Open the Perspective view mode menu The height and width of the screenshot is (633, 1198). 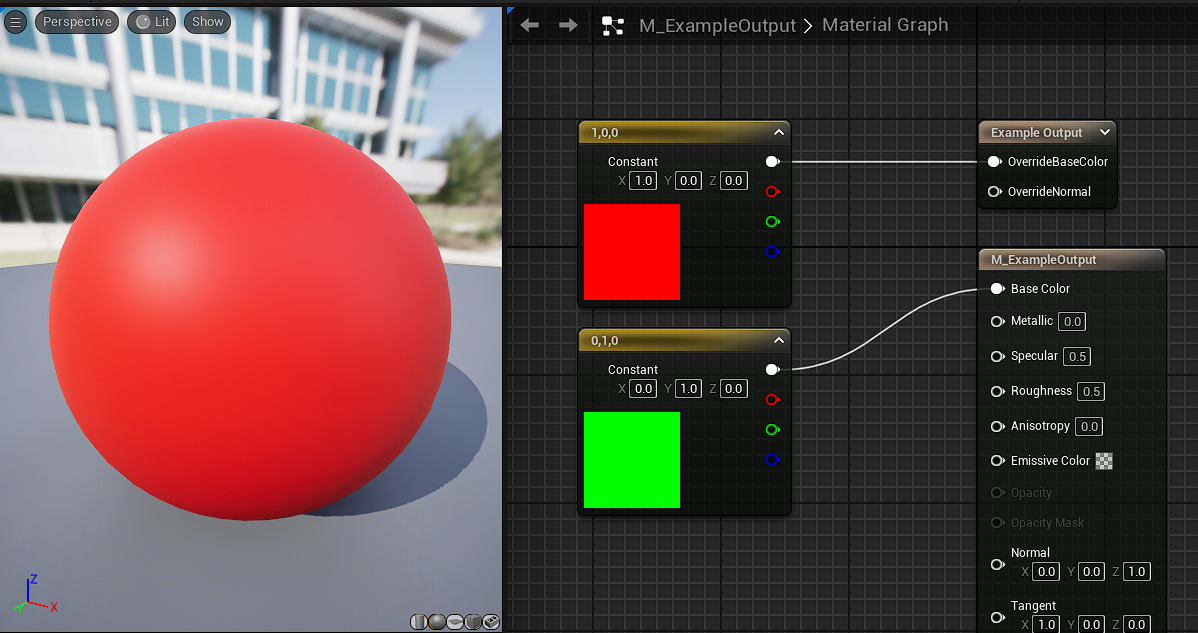click(77, 21)
